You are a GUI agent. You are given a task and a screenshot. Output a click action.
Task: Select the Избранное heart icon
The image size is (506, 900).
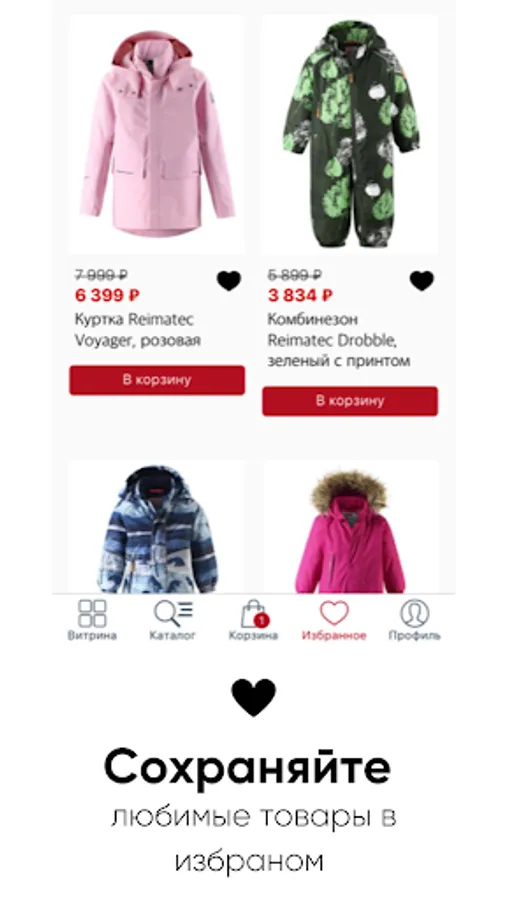[x=334, y=613]
